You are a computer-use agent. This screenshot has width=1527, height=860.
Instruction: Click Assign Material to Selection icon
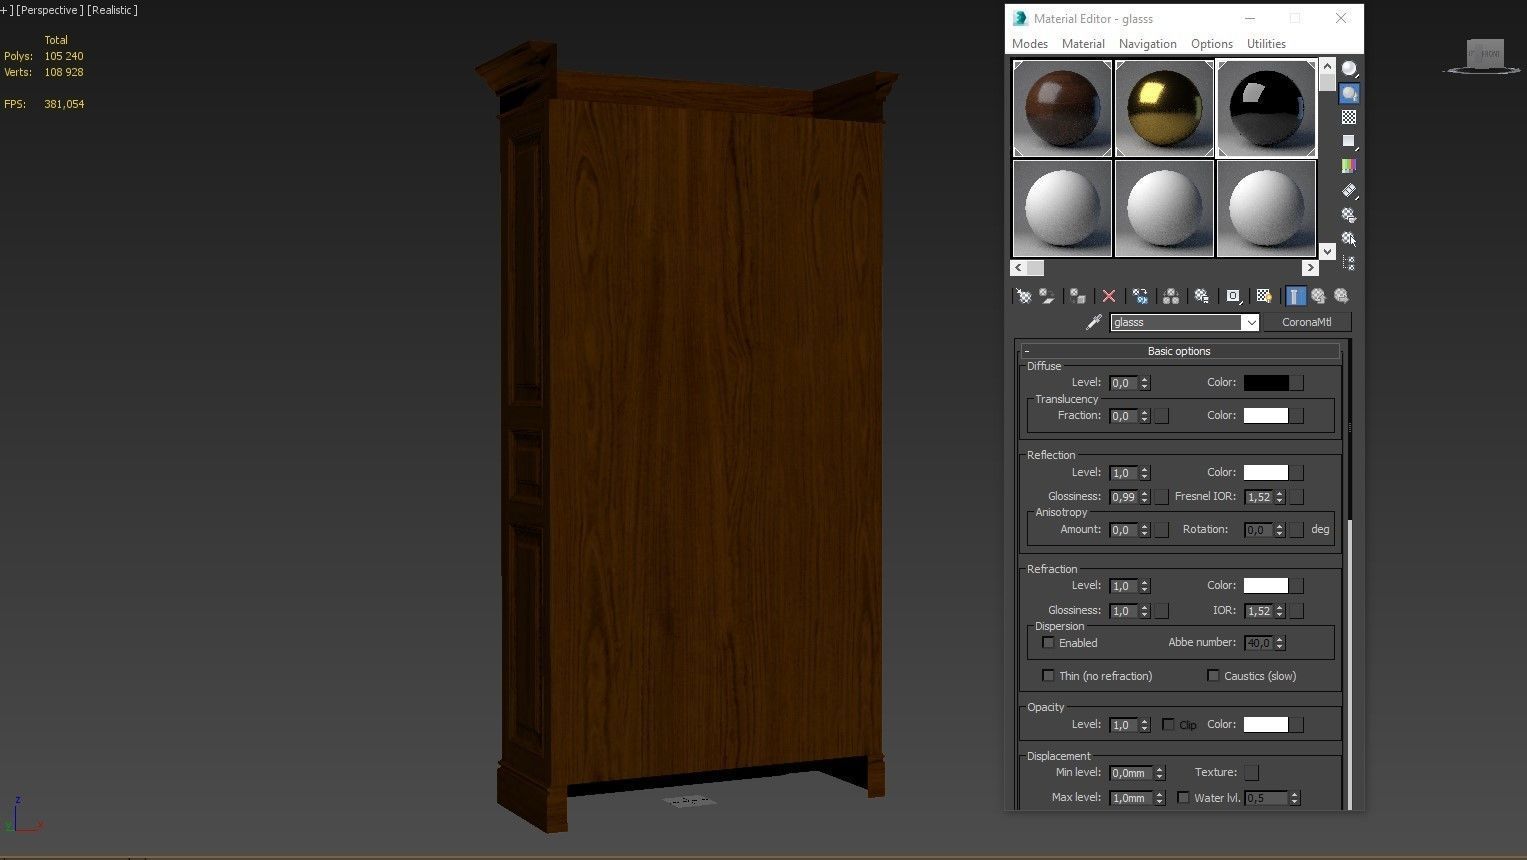pos(1078,296)
